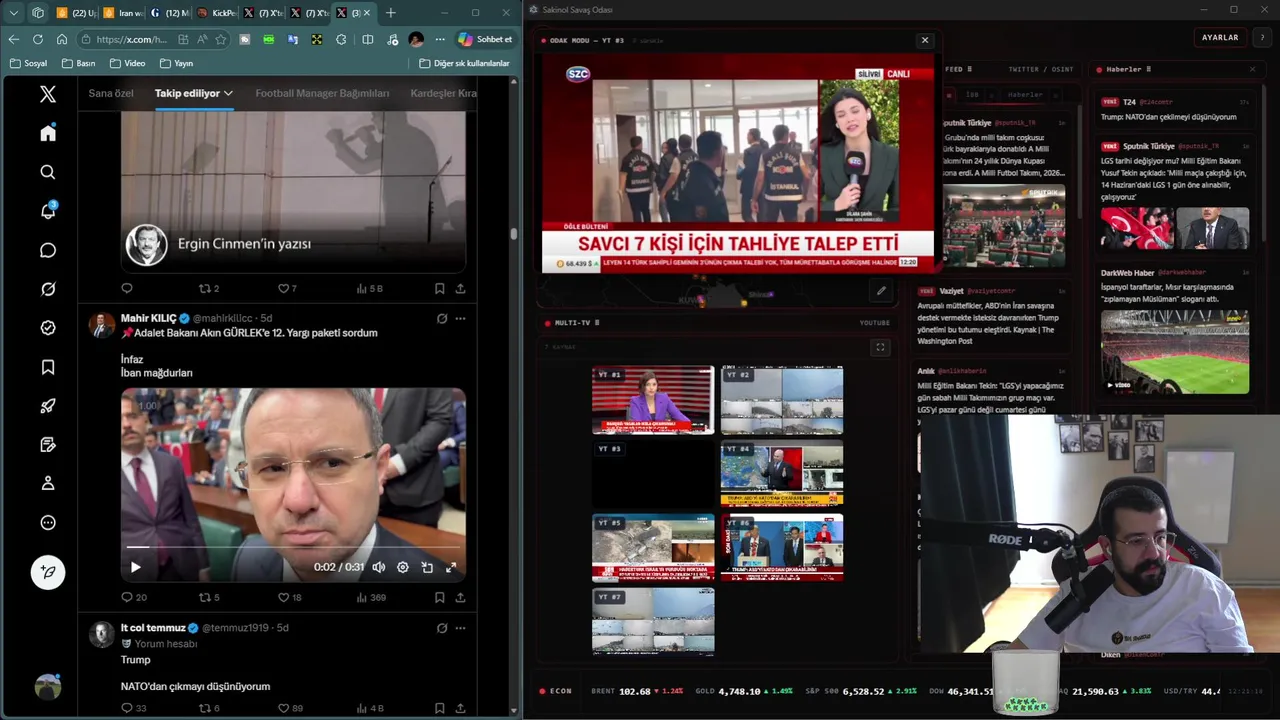Open Grok icon in X sidebar
Viewport: 1280px width, 720px height.
(x=48, y=289)
